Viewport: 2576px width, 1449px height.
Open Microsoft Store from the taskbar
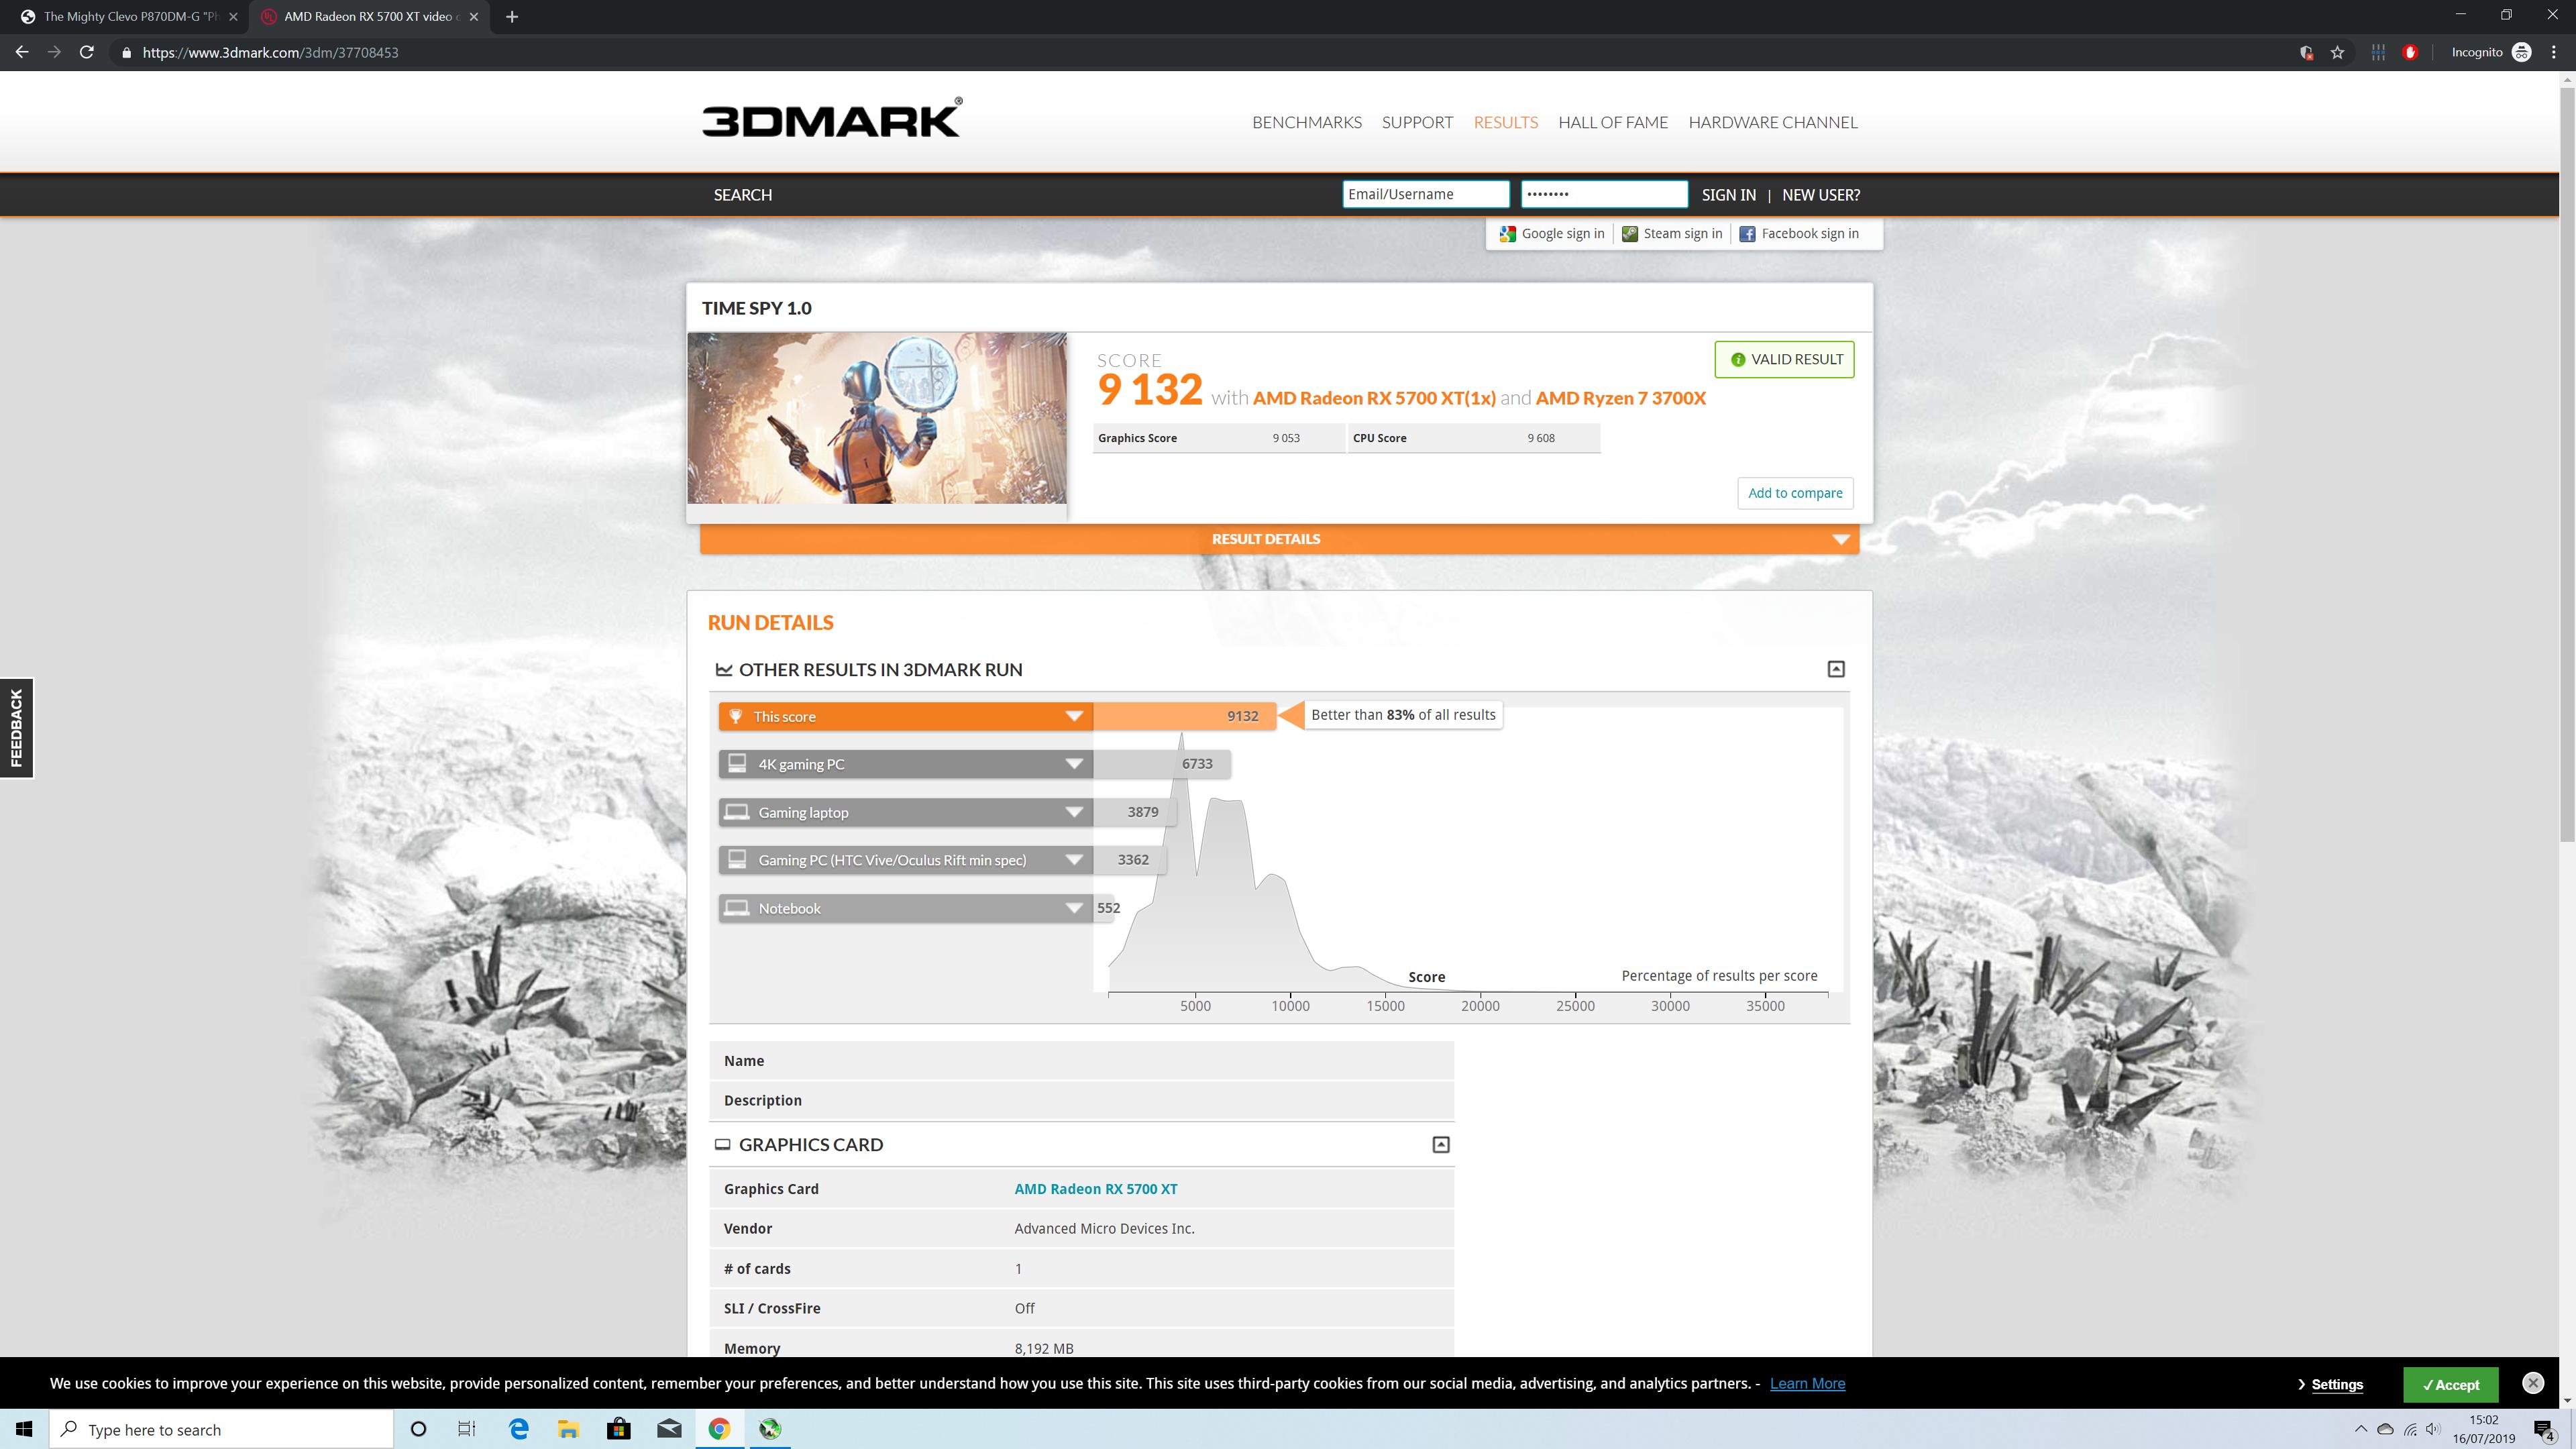point(619,1429)
